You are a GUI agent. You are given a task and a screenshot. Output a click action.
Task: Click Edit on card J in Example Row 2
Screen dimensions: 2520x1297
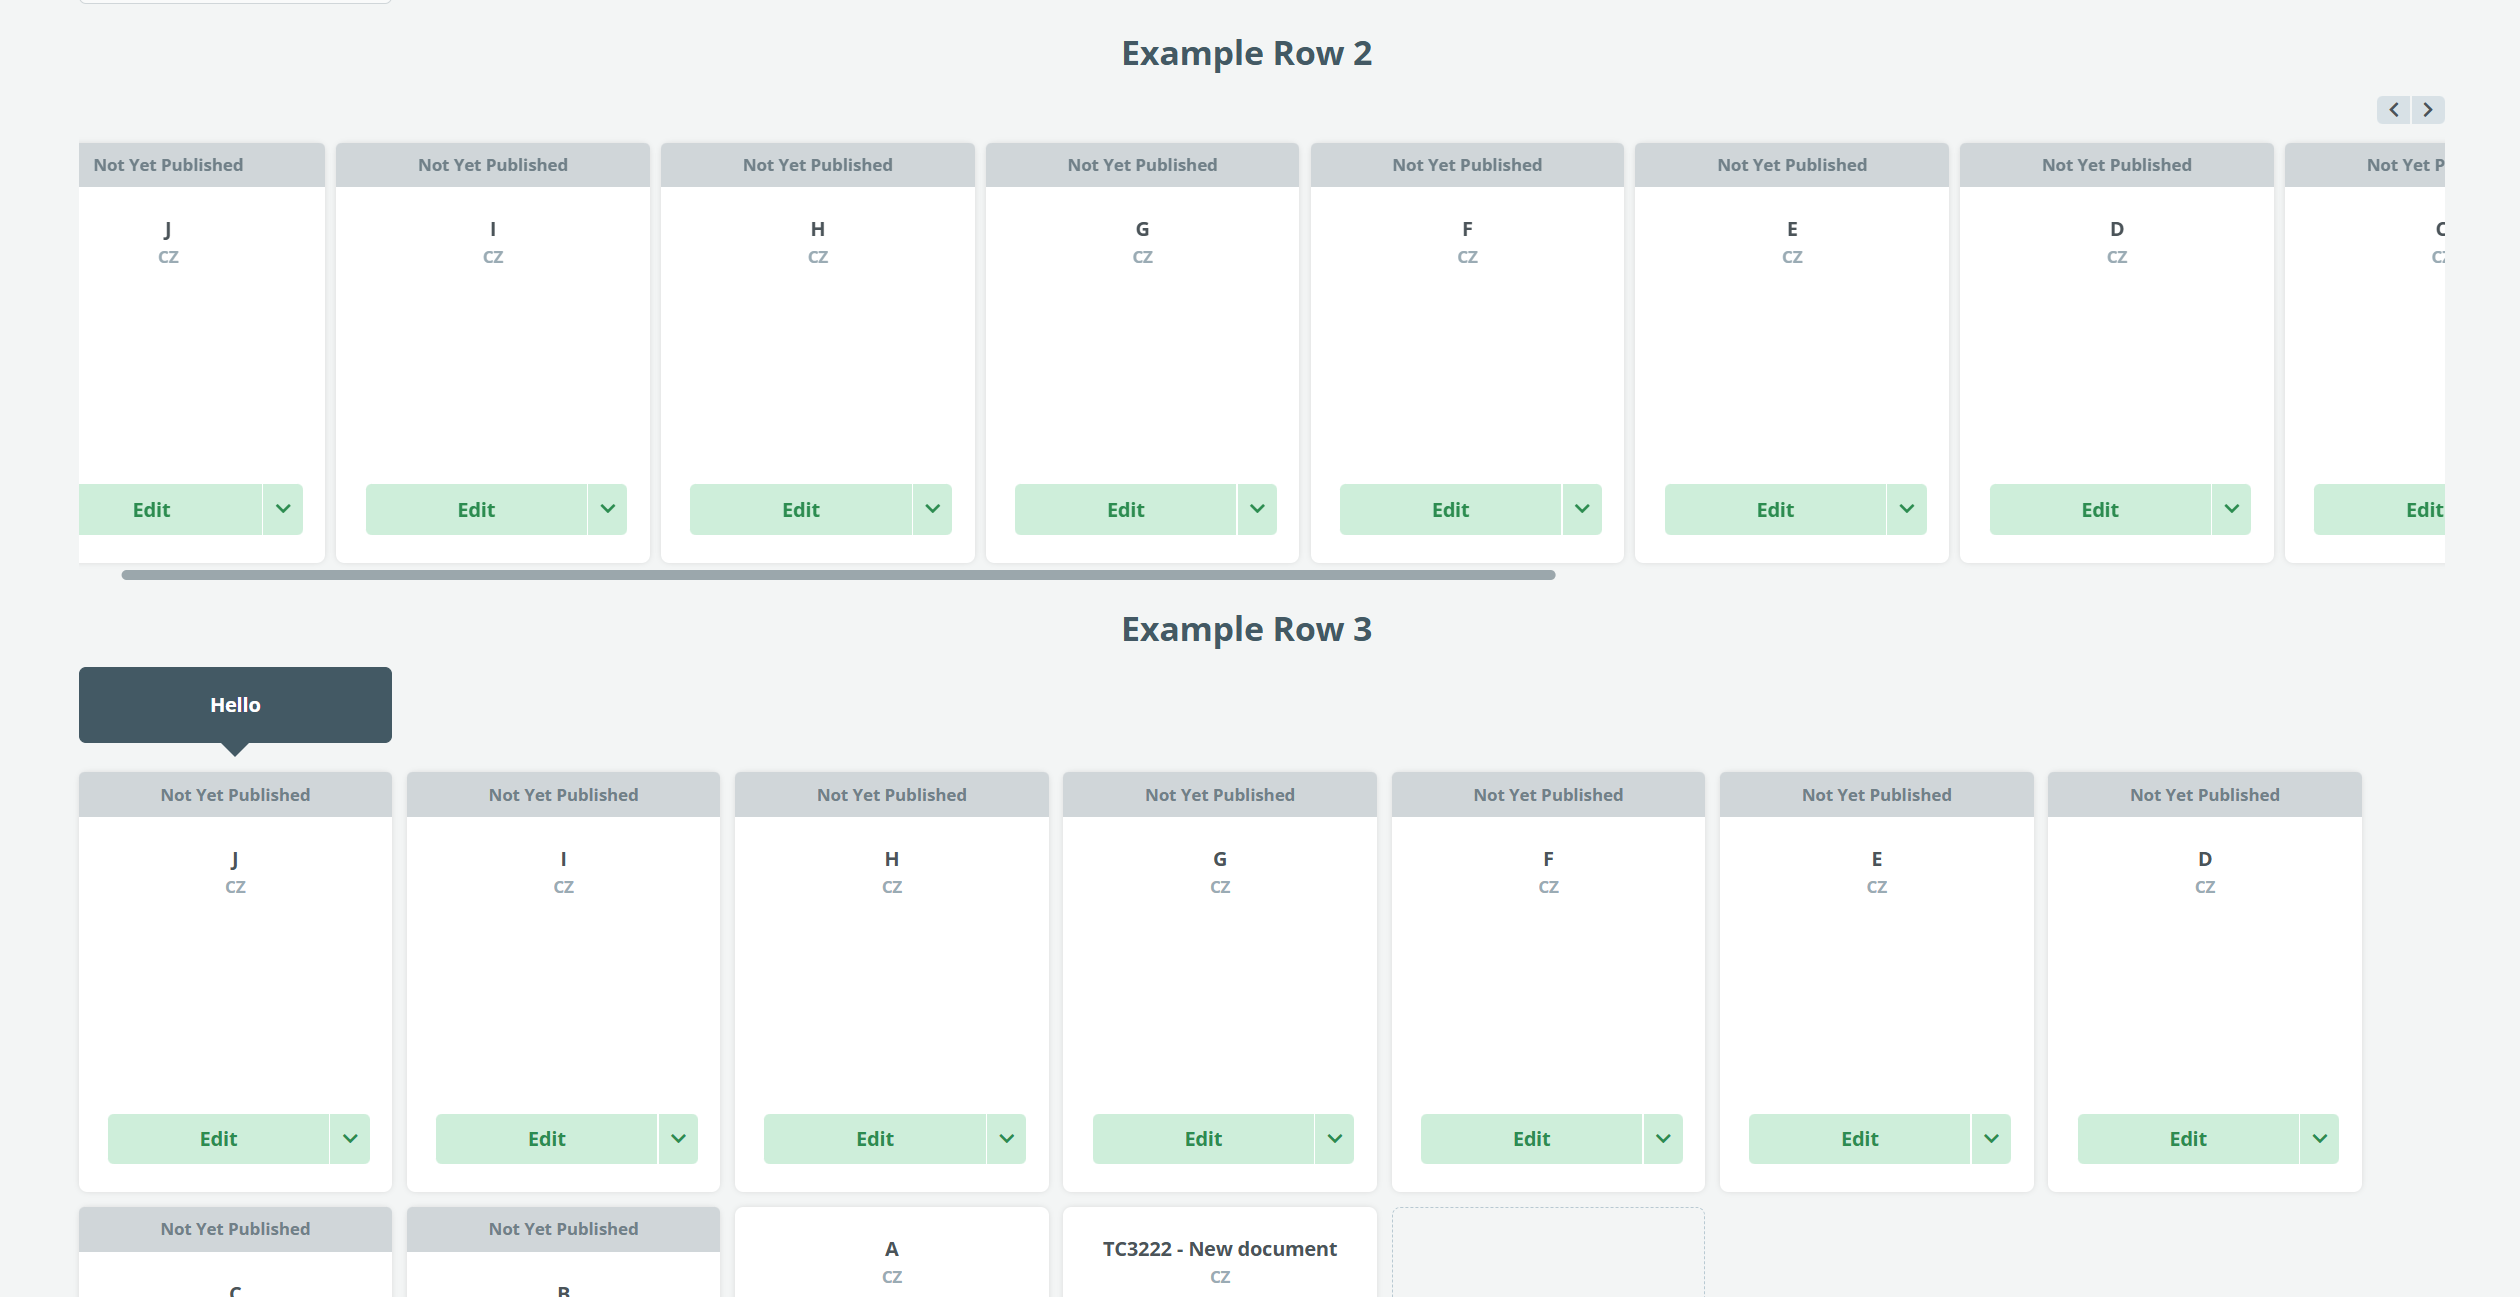click(x=152, y=510)
